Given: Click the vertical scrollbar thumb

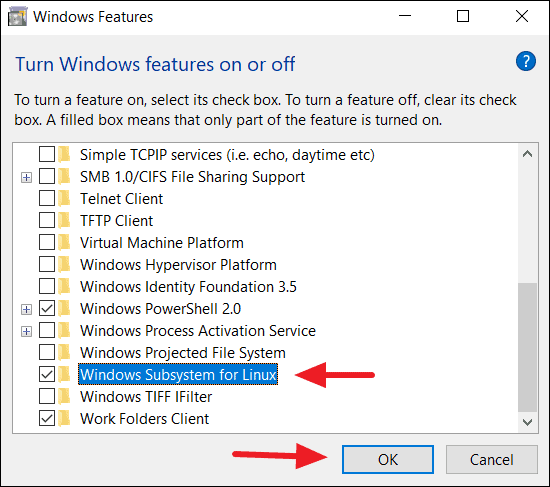Looking at the screenshot, I should pos(527,347).
